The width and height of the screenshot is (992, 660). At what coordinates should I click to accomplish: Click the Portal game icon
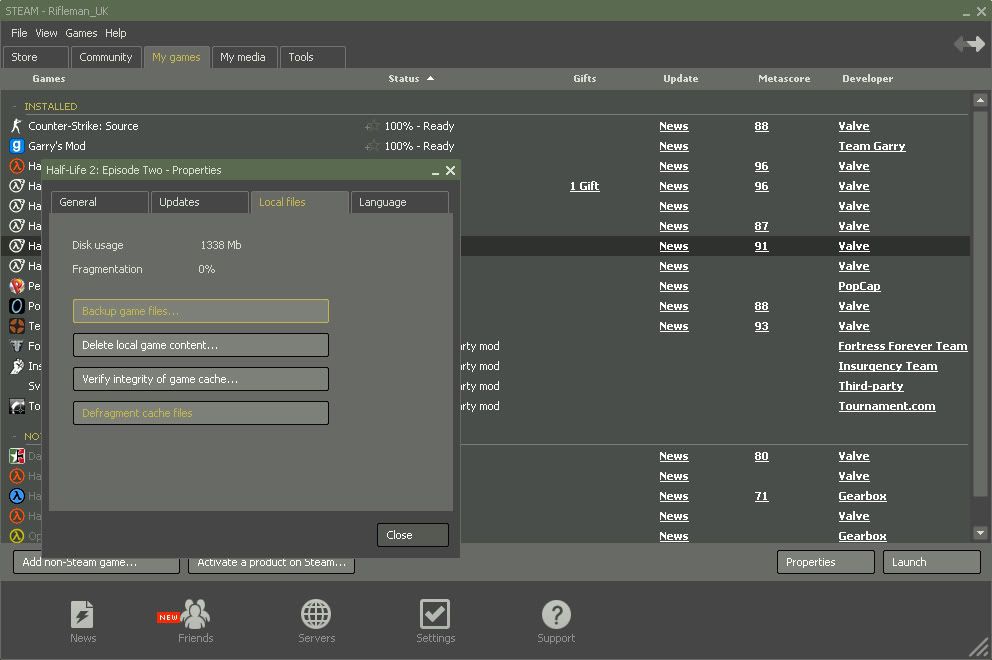pyautogui.click(x=16, y=306)
